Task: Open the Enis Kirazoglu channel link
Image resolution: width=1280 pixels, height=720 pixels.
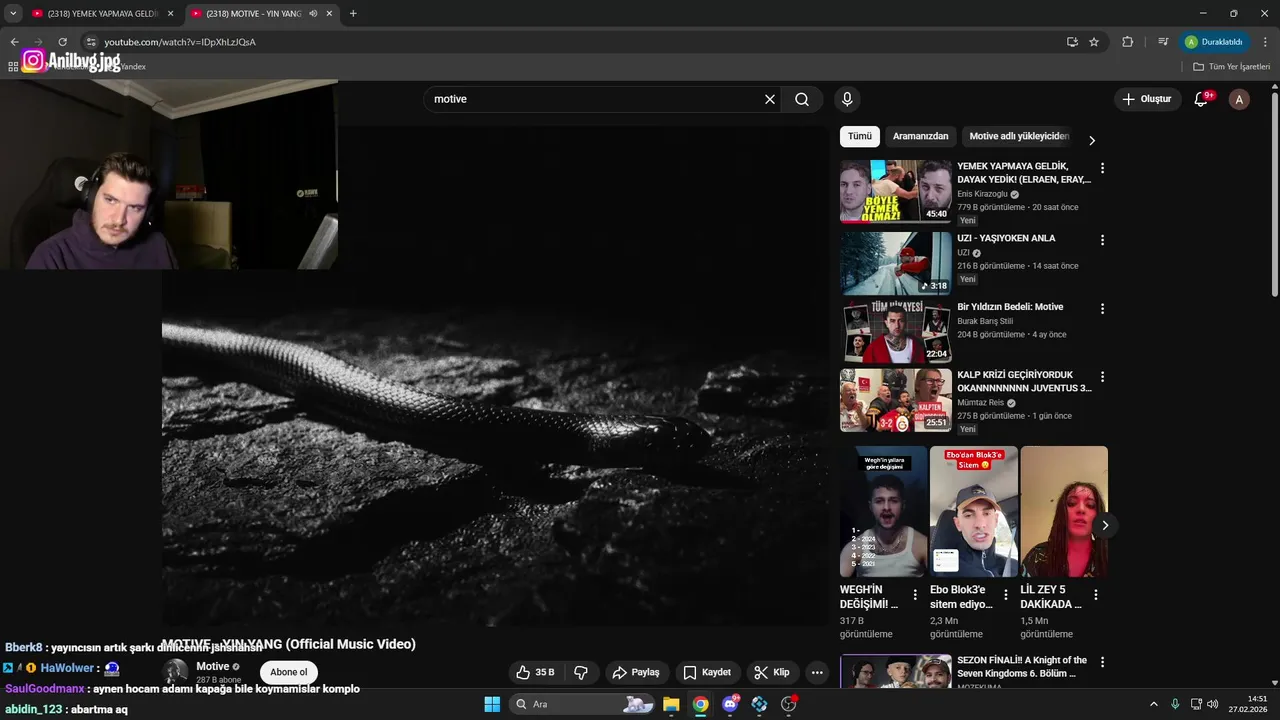Action: pos(982,194)
